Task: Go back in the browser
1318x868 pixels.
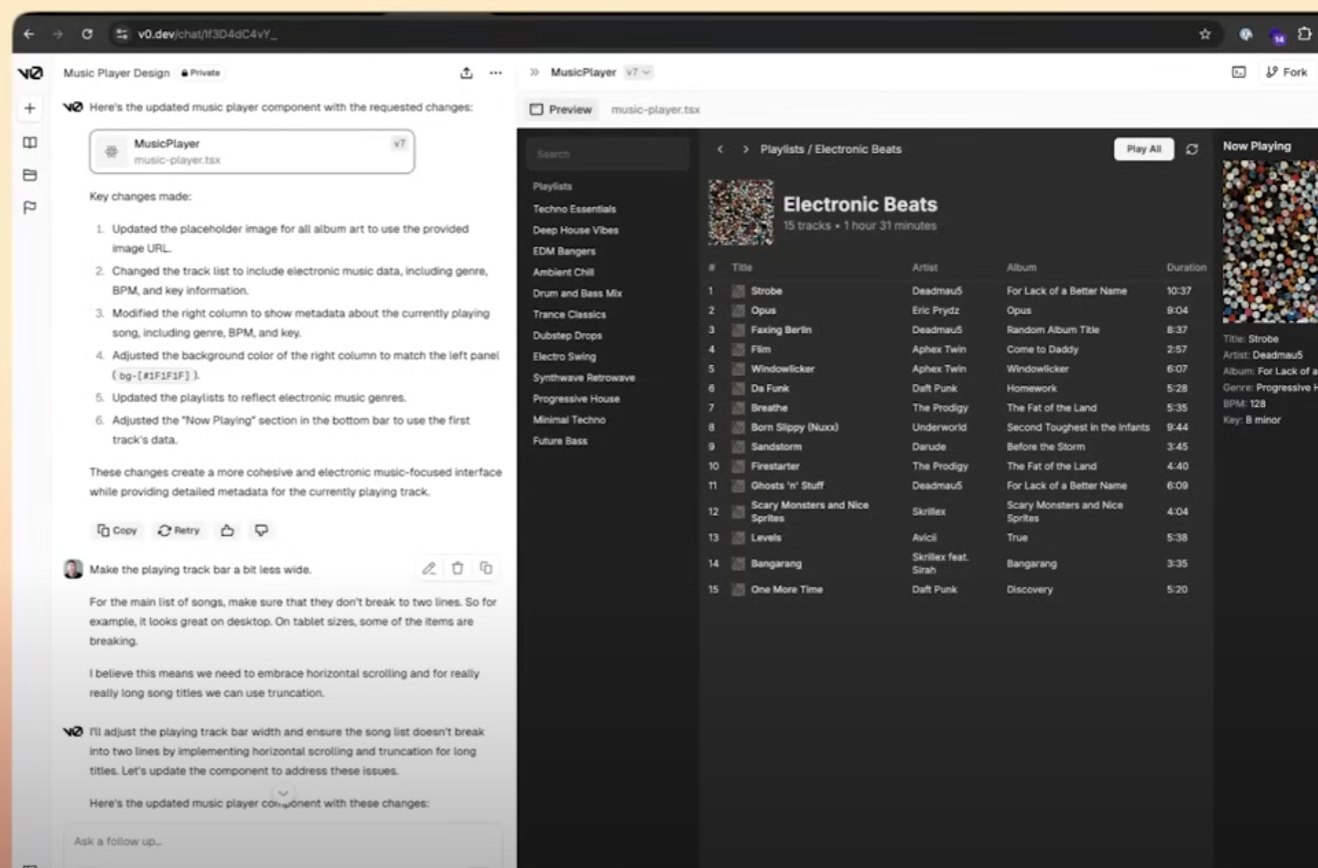Action: point(29,34)
